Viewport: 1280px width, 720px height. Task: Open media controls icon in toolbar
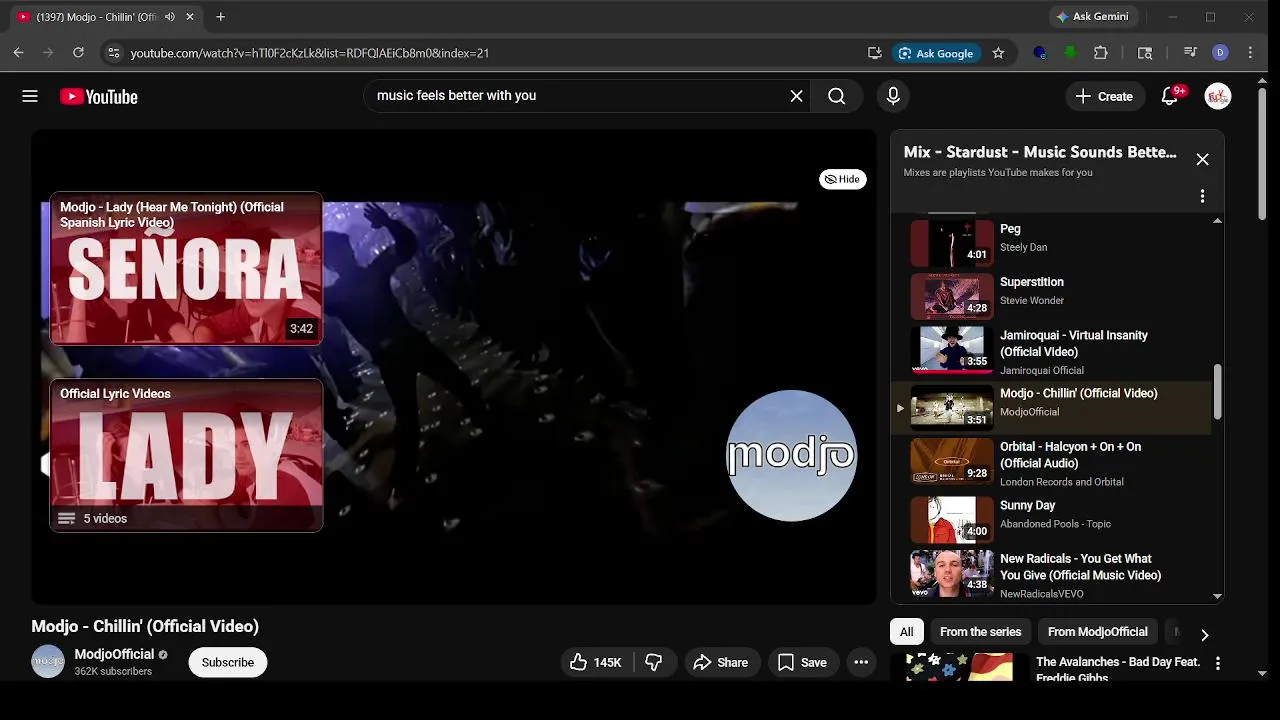(1190, 53)
